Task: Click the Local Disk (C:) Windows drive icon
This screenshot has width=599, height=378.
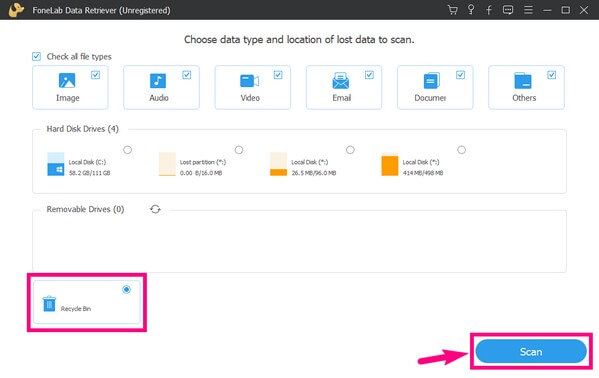Action: point(56,164)
